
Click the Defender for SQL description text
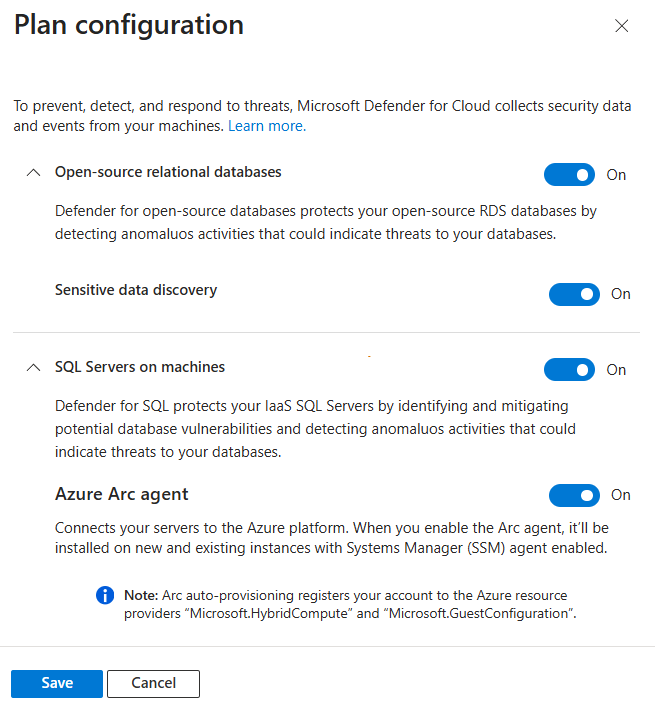[316, 430]
